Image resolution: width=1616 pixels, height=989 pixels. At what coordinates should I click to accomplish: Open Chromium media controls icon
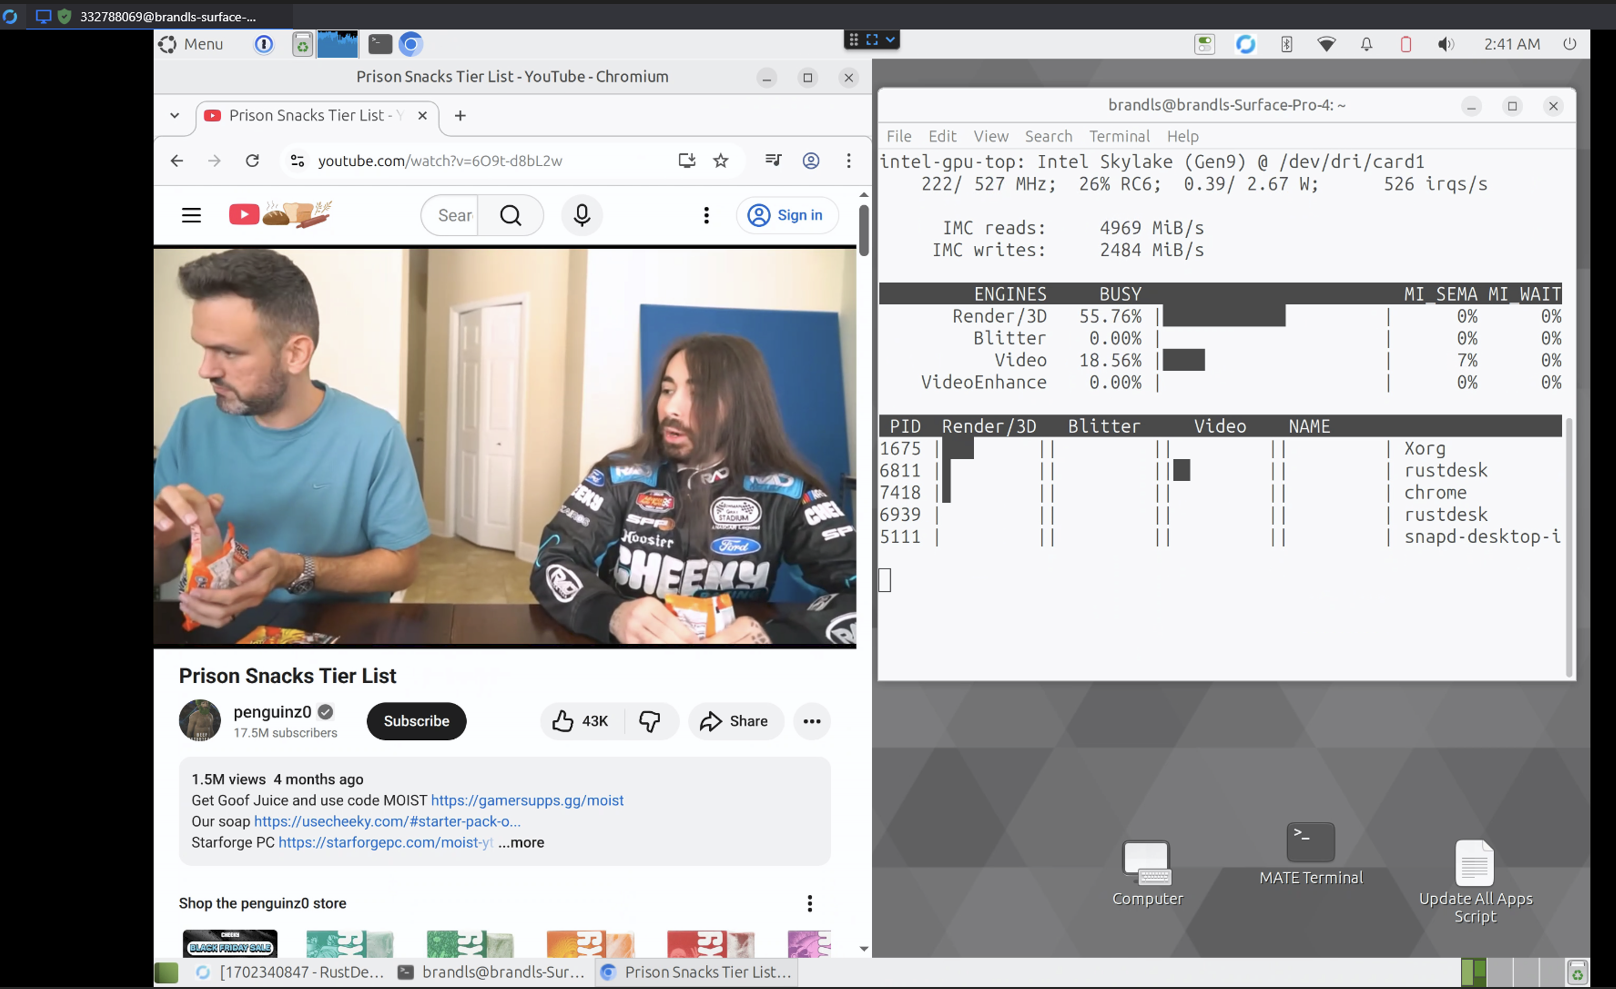coord(773,161)
